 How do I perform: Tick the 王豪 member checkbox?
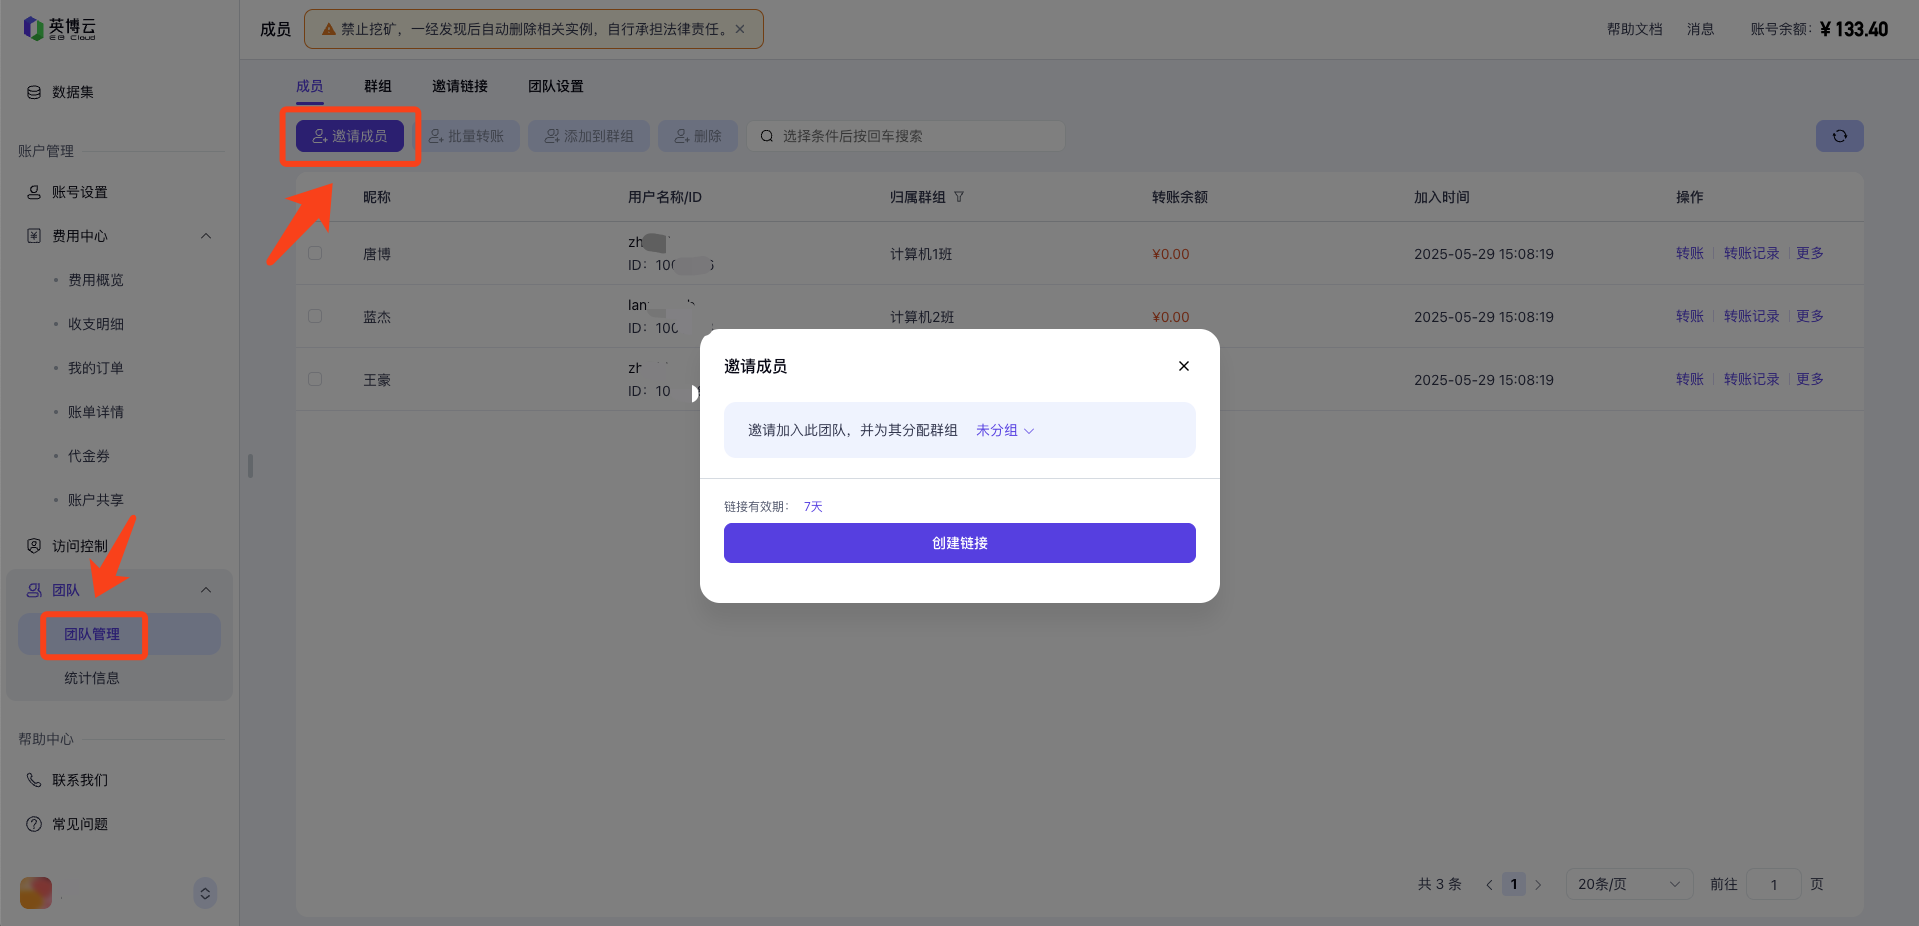[315, 379]
